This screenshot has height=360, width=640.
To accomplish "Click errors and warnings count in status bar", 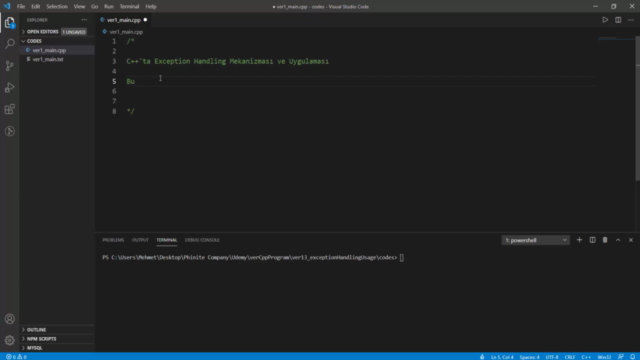I will coord(16,357).
